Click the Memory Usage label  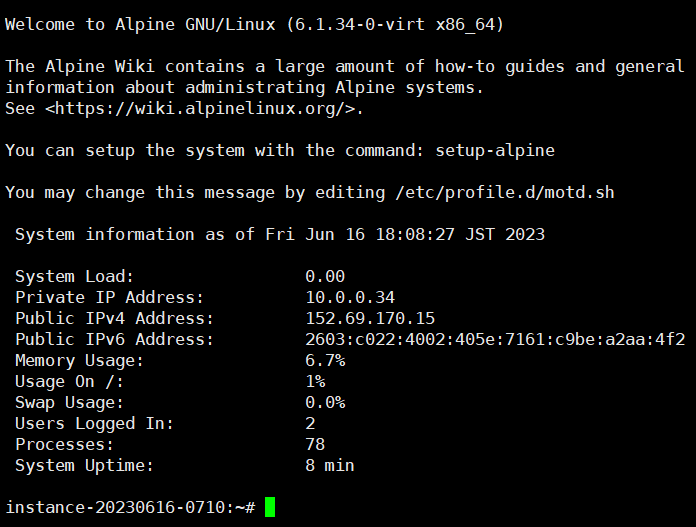(75, 360)
